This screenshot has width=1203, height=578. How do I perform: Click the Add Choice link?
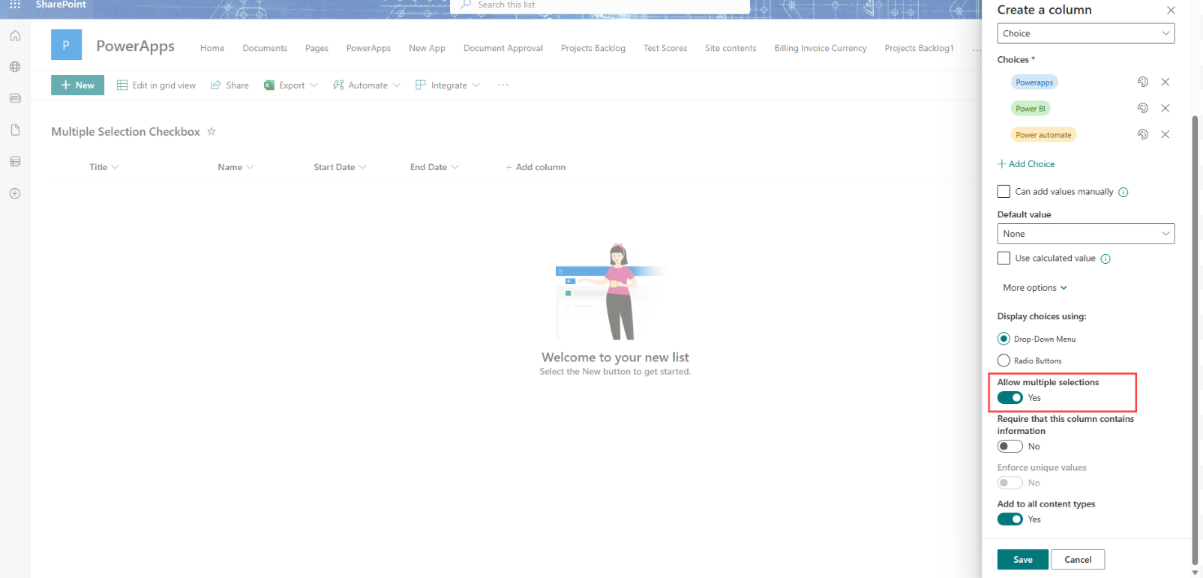1026,163
